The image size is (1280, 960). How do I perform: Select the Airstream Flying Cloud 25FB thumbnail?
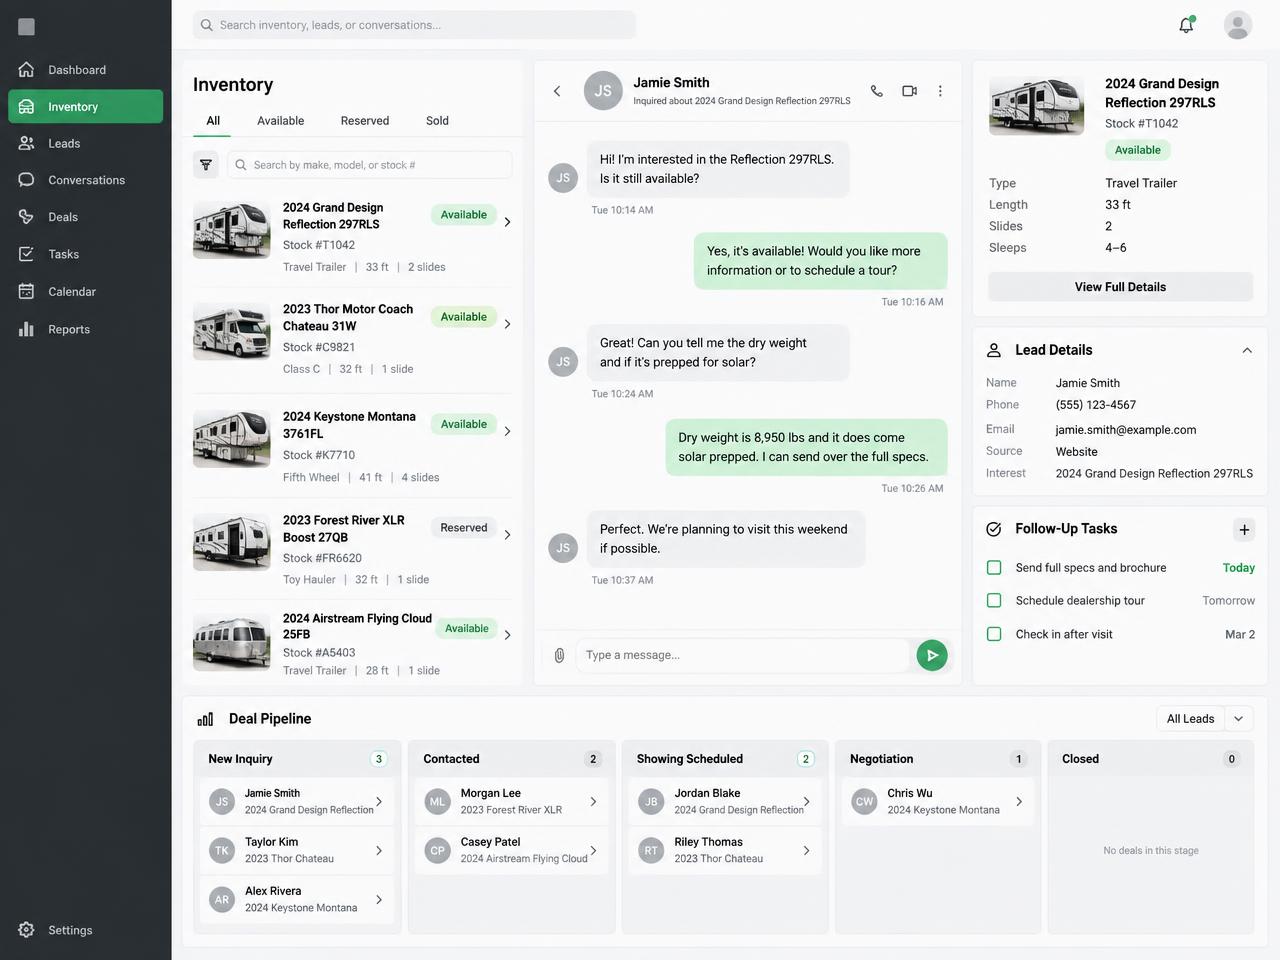pyautogui.click(x=232, y=642)
